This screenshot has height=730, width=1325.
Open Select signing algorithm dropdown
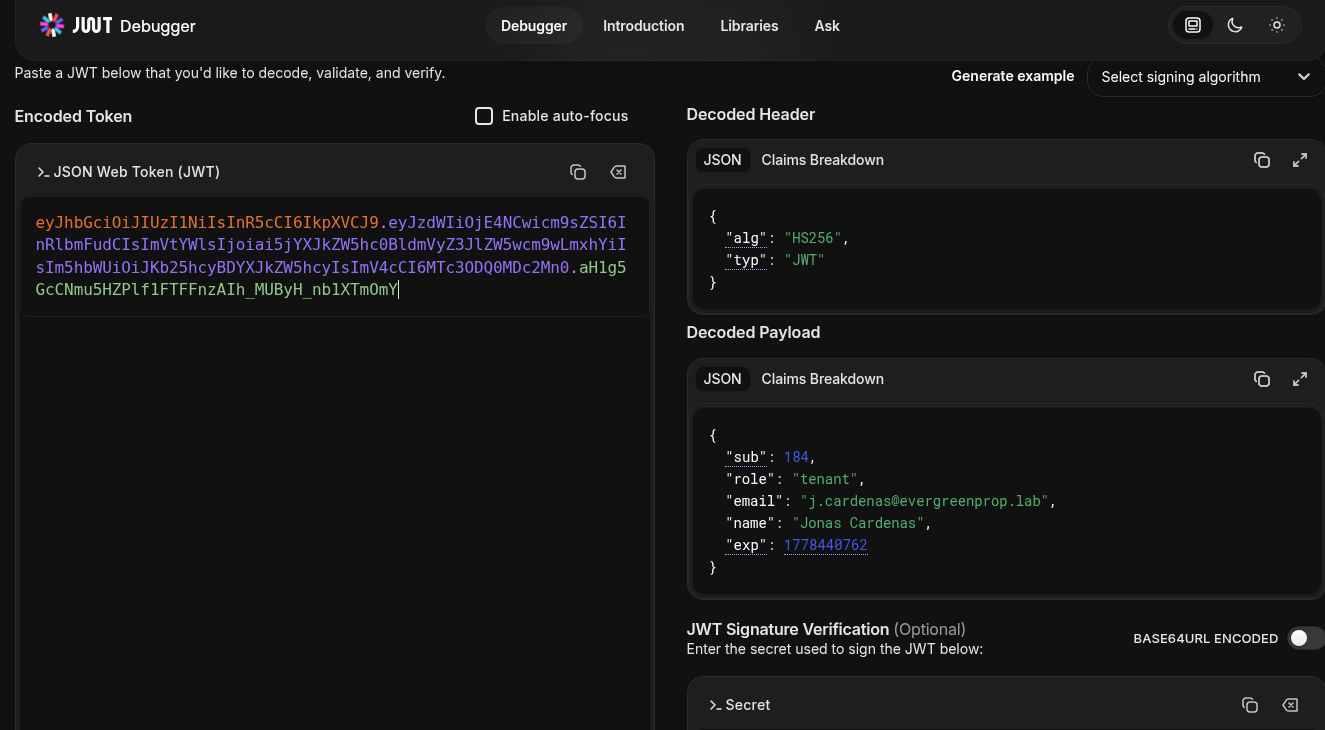point(1206,77)
